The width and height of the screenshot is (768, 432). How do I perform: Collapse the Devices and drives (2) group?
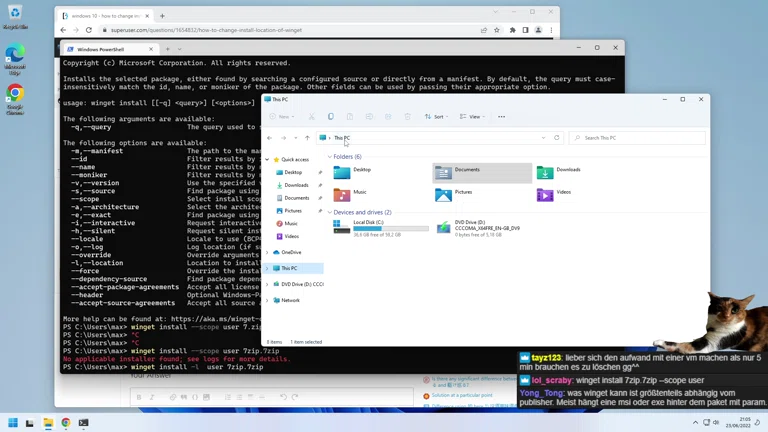click(x=330, y=213)
